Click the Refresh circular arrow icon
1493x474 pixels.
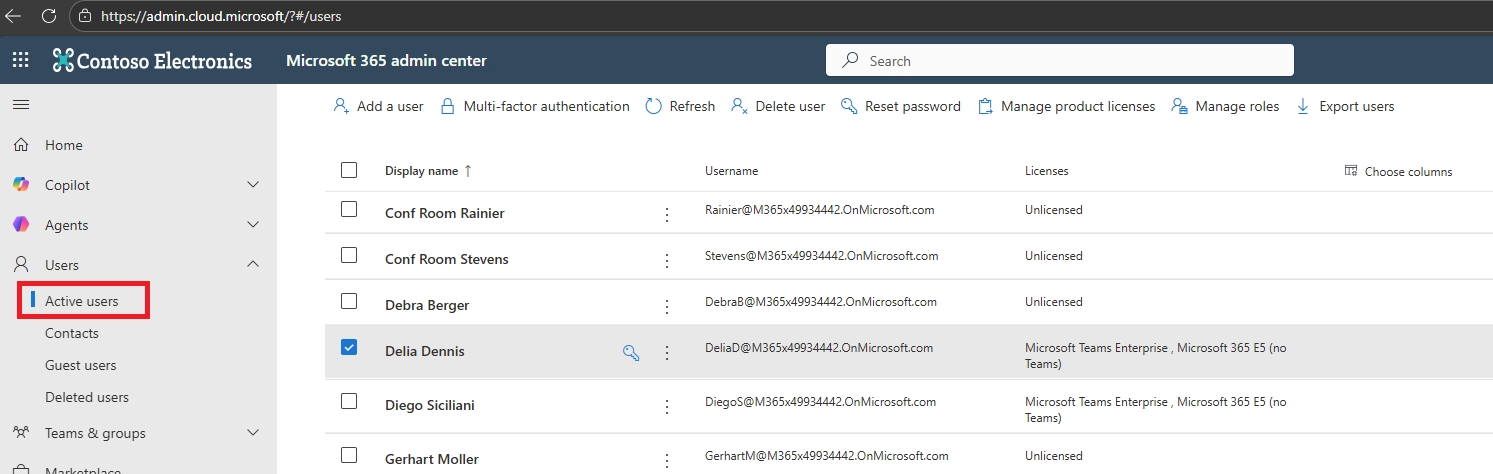(653, 106)
